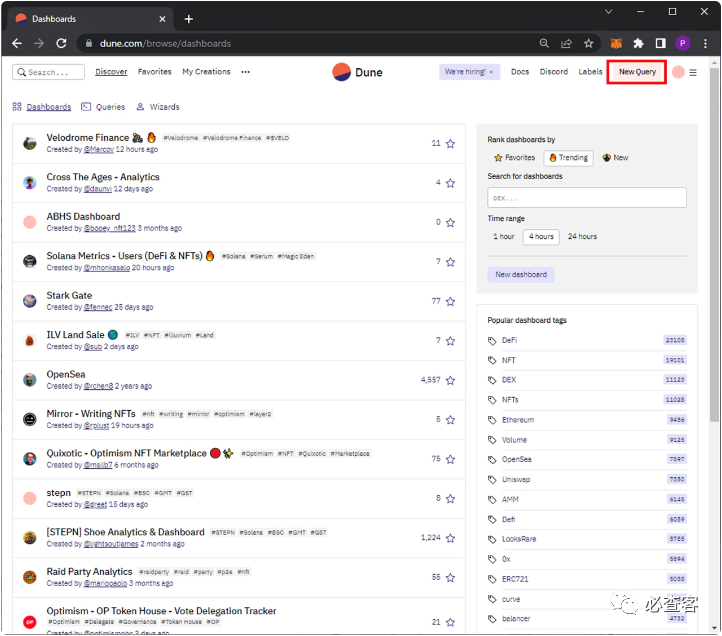The image size is (722, 636).
Task: Click the New dashboard button
Action: coord(521,275)
